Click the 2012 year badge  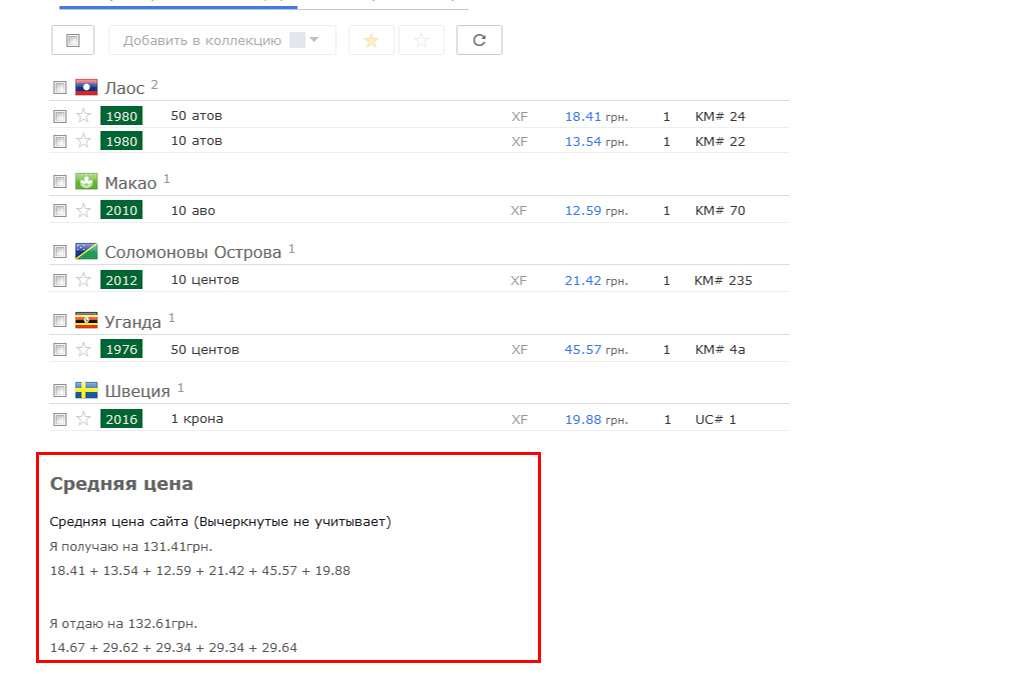[121, 281]
